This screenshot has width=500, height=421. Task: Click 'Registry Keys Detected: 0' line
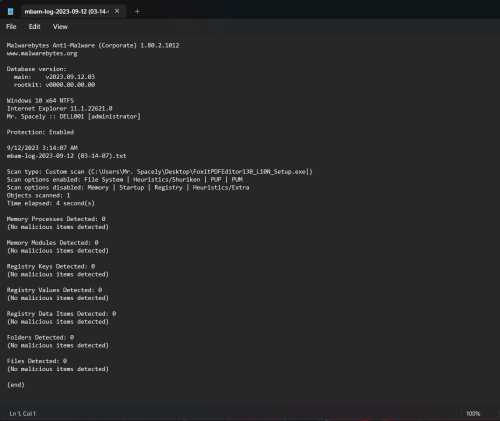click(x=51, y=266)
